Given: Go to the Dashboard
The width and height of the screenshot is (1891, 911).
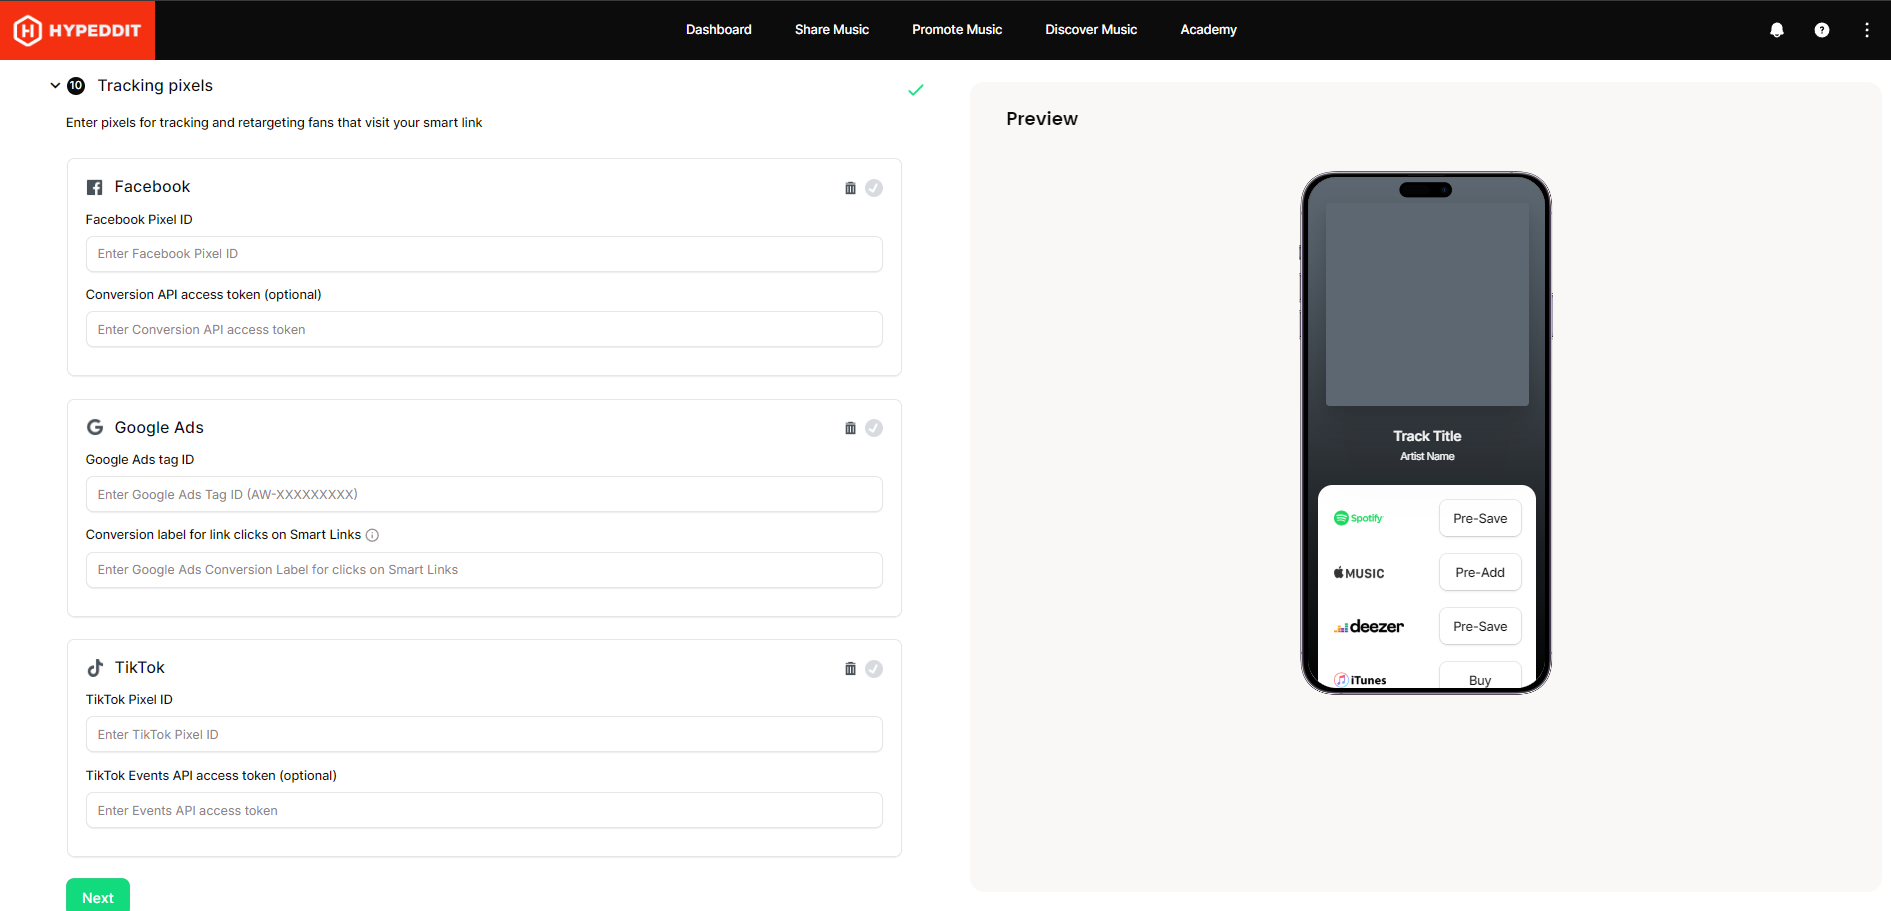Looking at the screenshot, I should 718,30.
